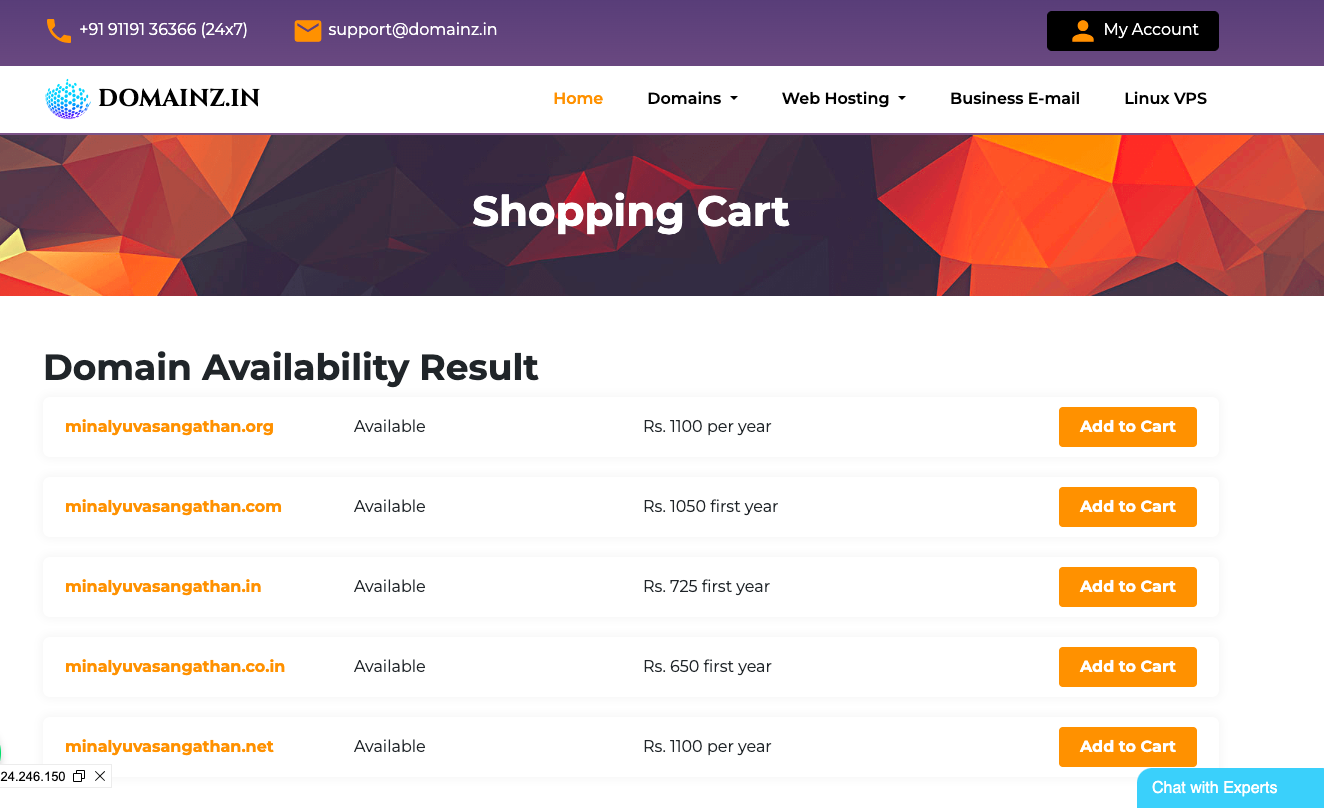1324x808 pixels.
Task: Add minalyuvasangathan.com to cart
Action: [x=1127, y=507]
